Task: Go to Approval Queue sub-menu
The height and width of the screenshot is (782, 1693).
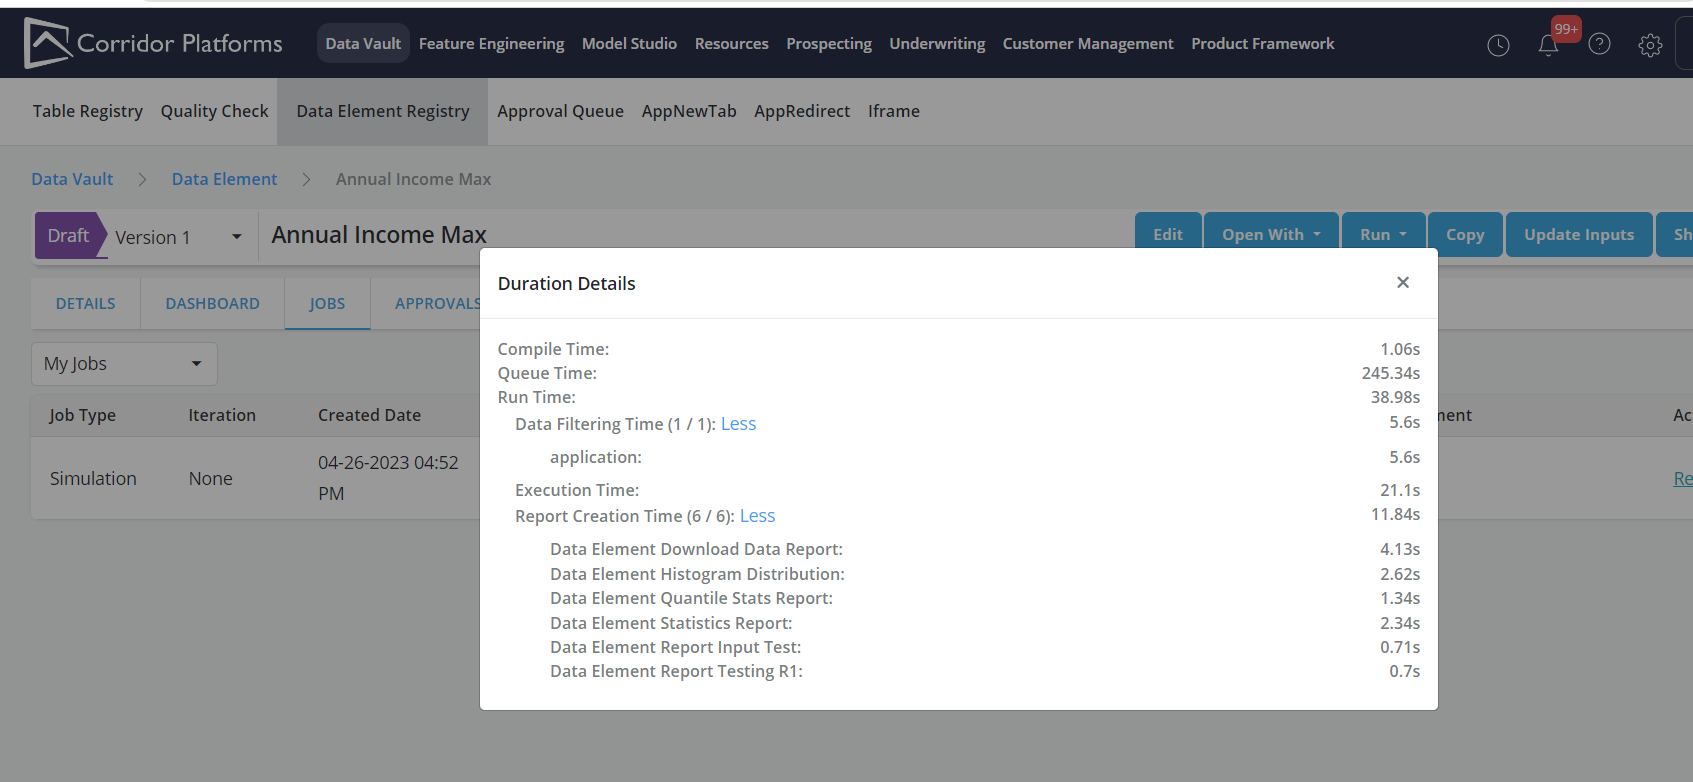Action: (x=560, y=111)
